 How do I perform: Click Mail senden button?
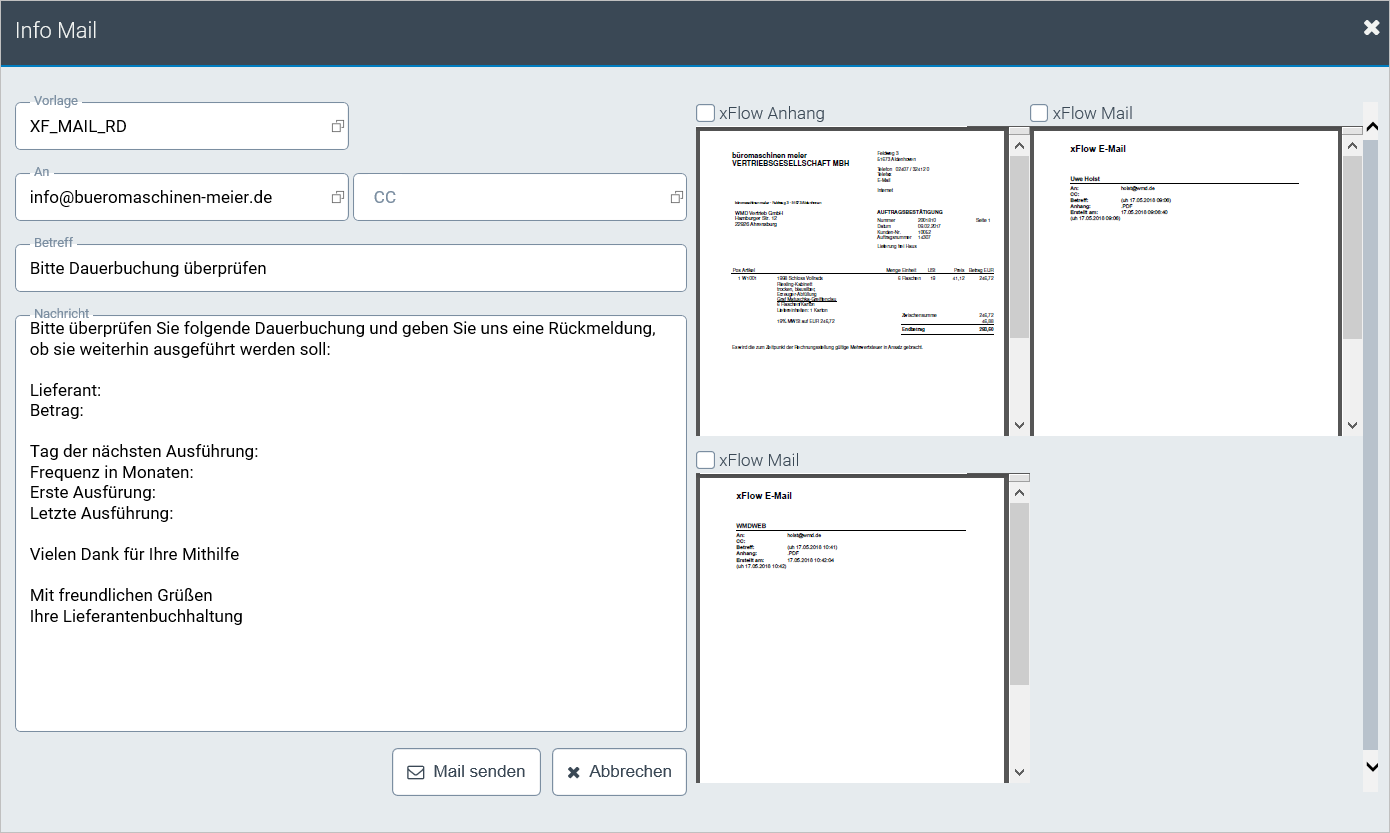(466, 772)
